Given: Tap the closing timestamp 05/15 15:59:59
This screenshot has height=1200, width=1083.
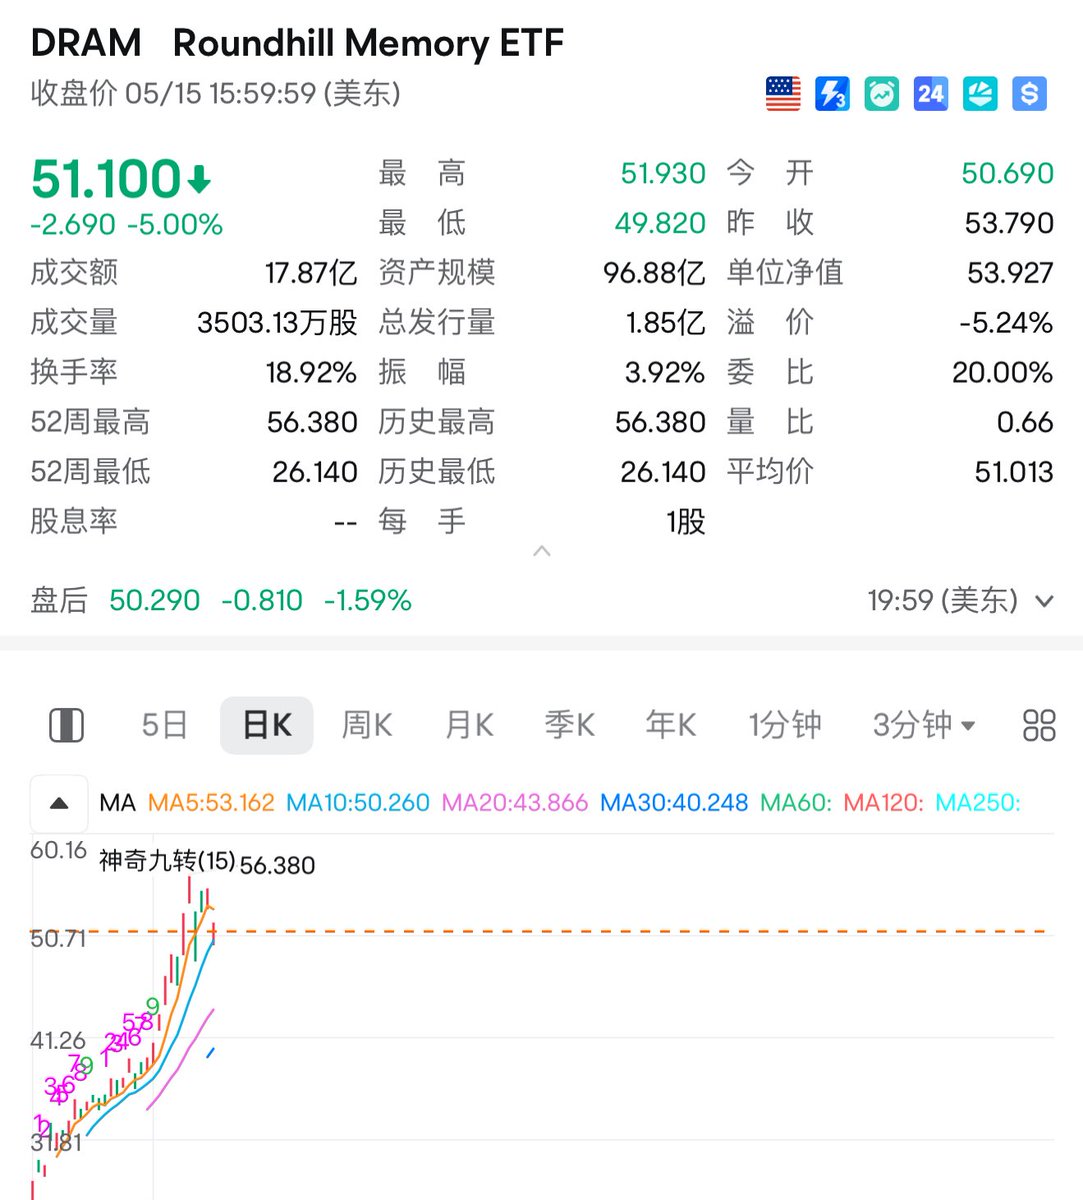Looking at the screenshot, I should 221,94.
